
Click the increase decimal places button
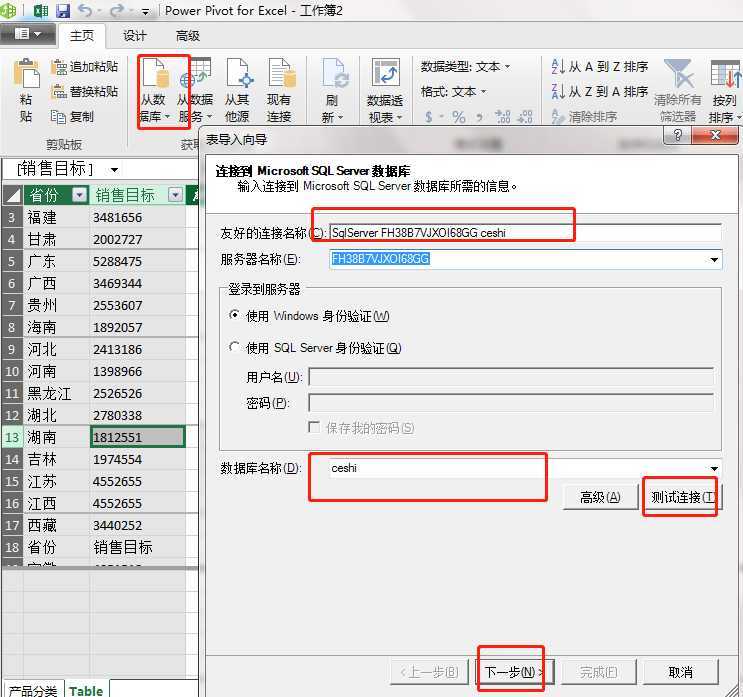click(x=503, y=117)
